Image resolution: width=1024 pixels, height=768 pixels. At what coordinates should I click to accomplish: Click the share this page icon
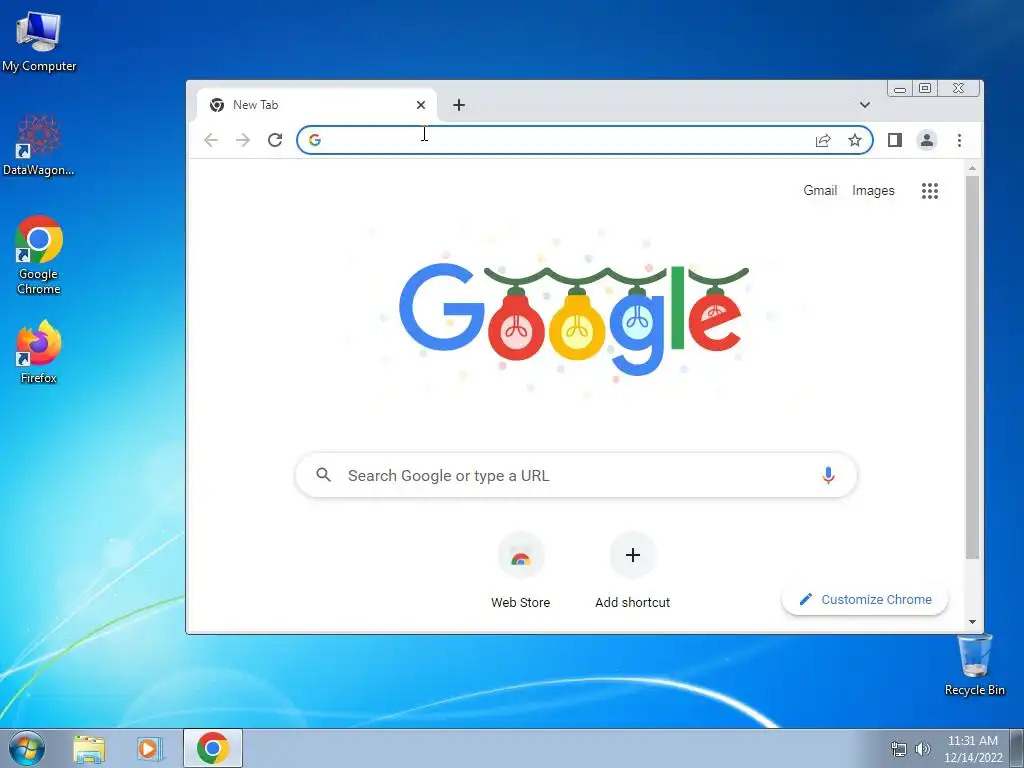tap(823, 140)
